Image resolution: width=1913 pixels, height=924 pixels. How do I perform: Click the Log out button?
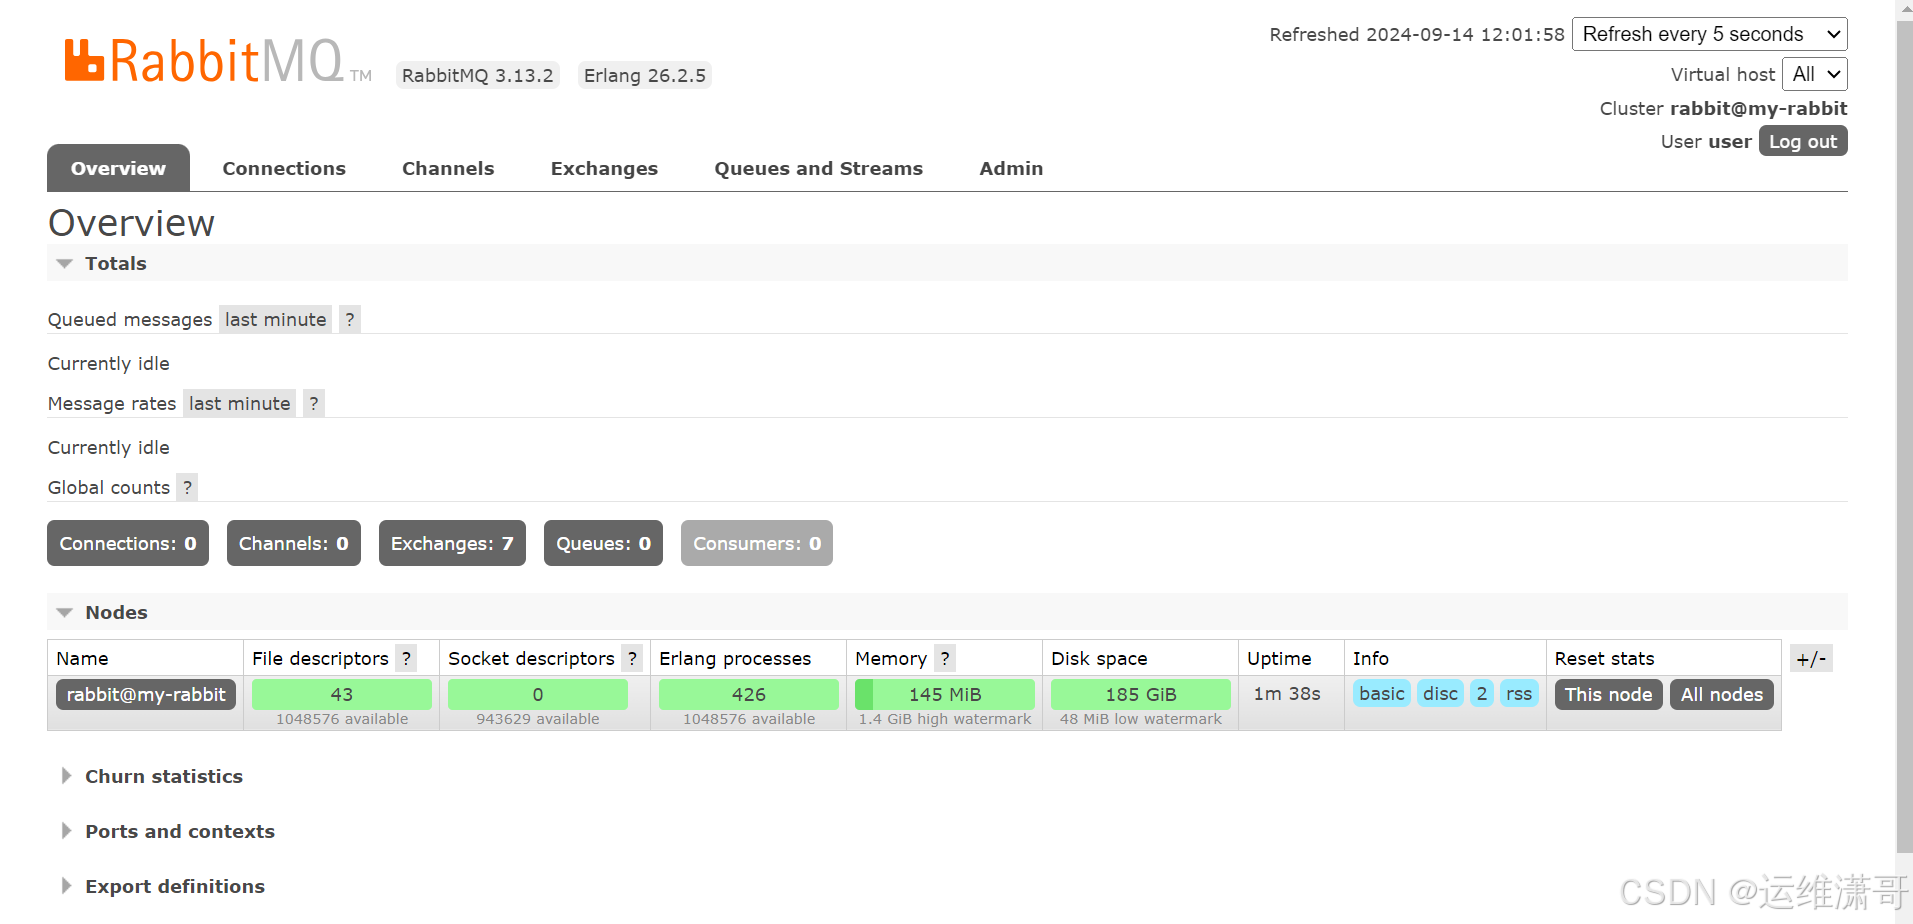tap(1803, 141)
